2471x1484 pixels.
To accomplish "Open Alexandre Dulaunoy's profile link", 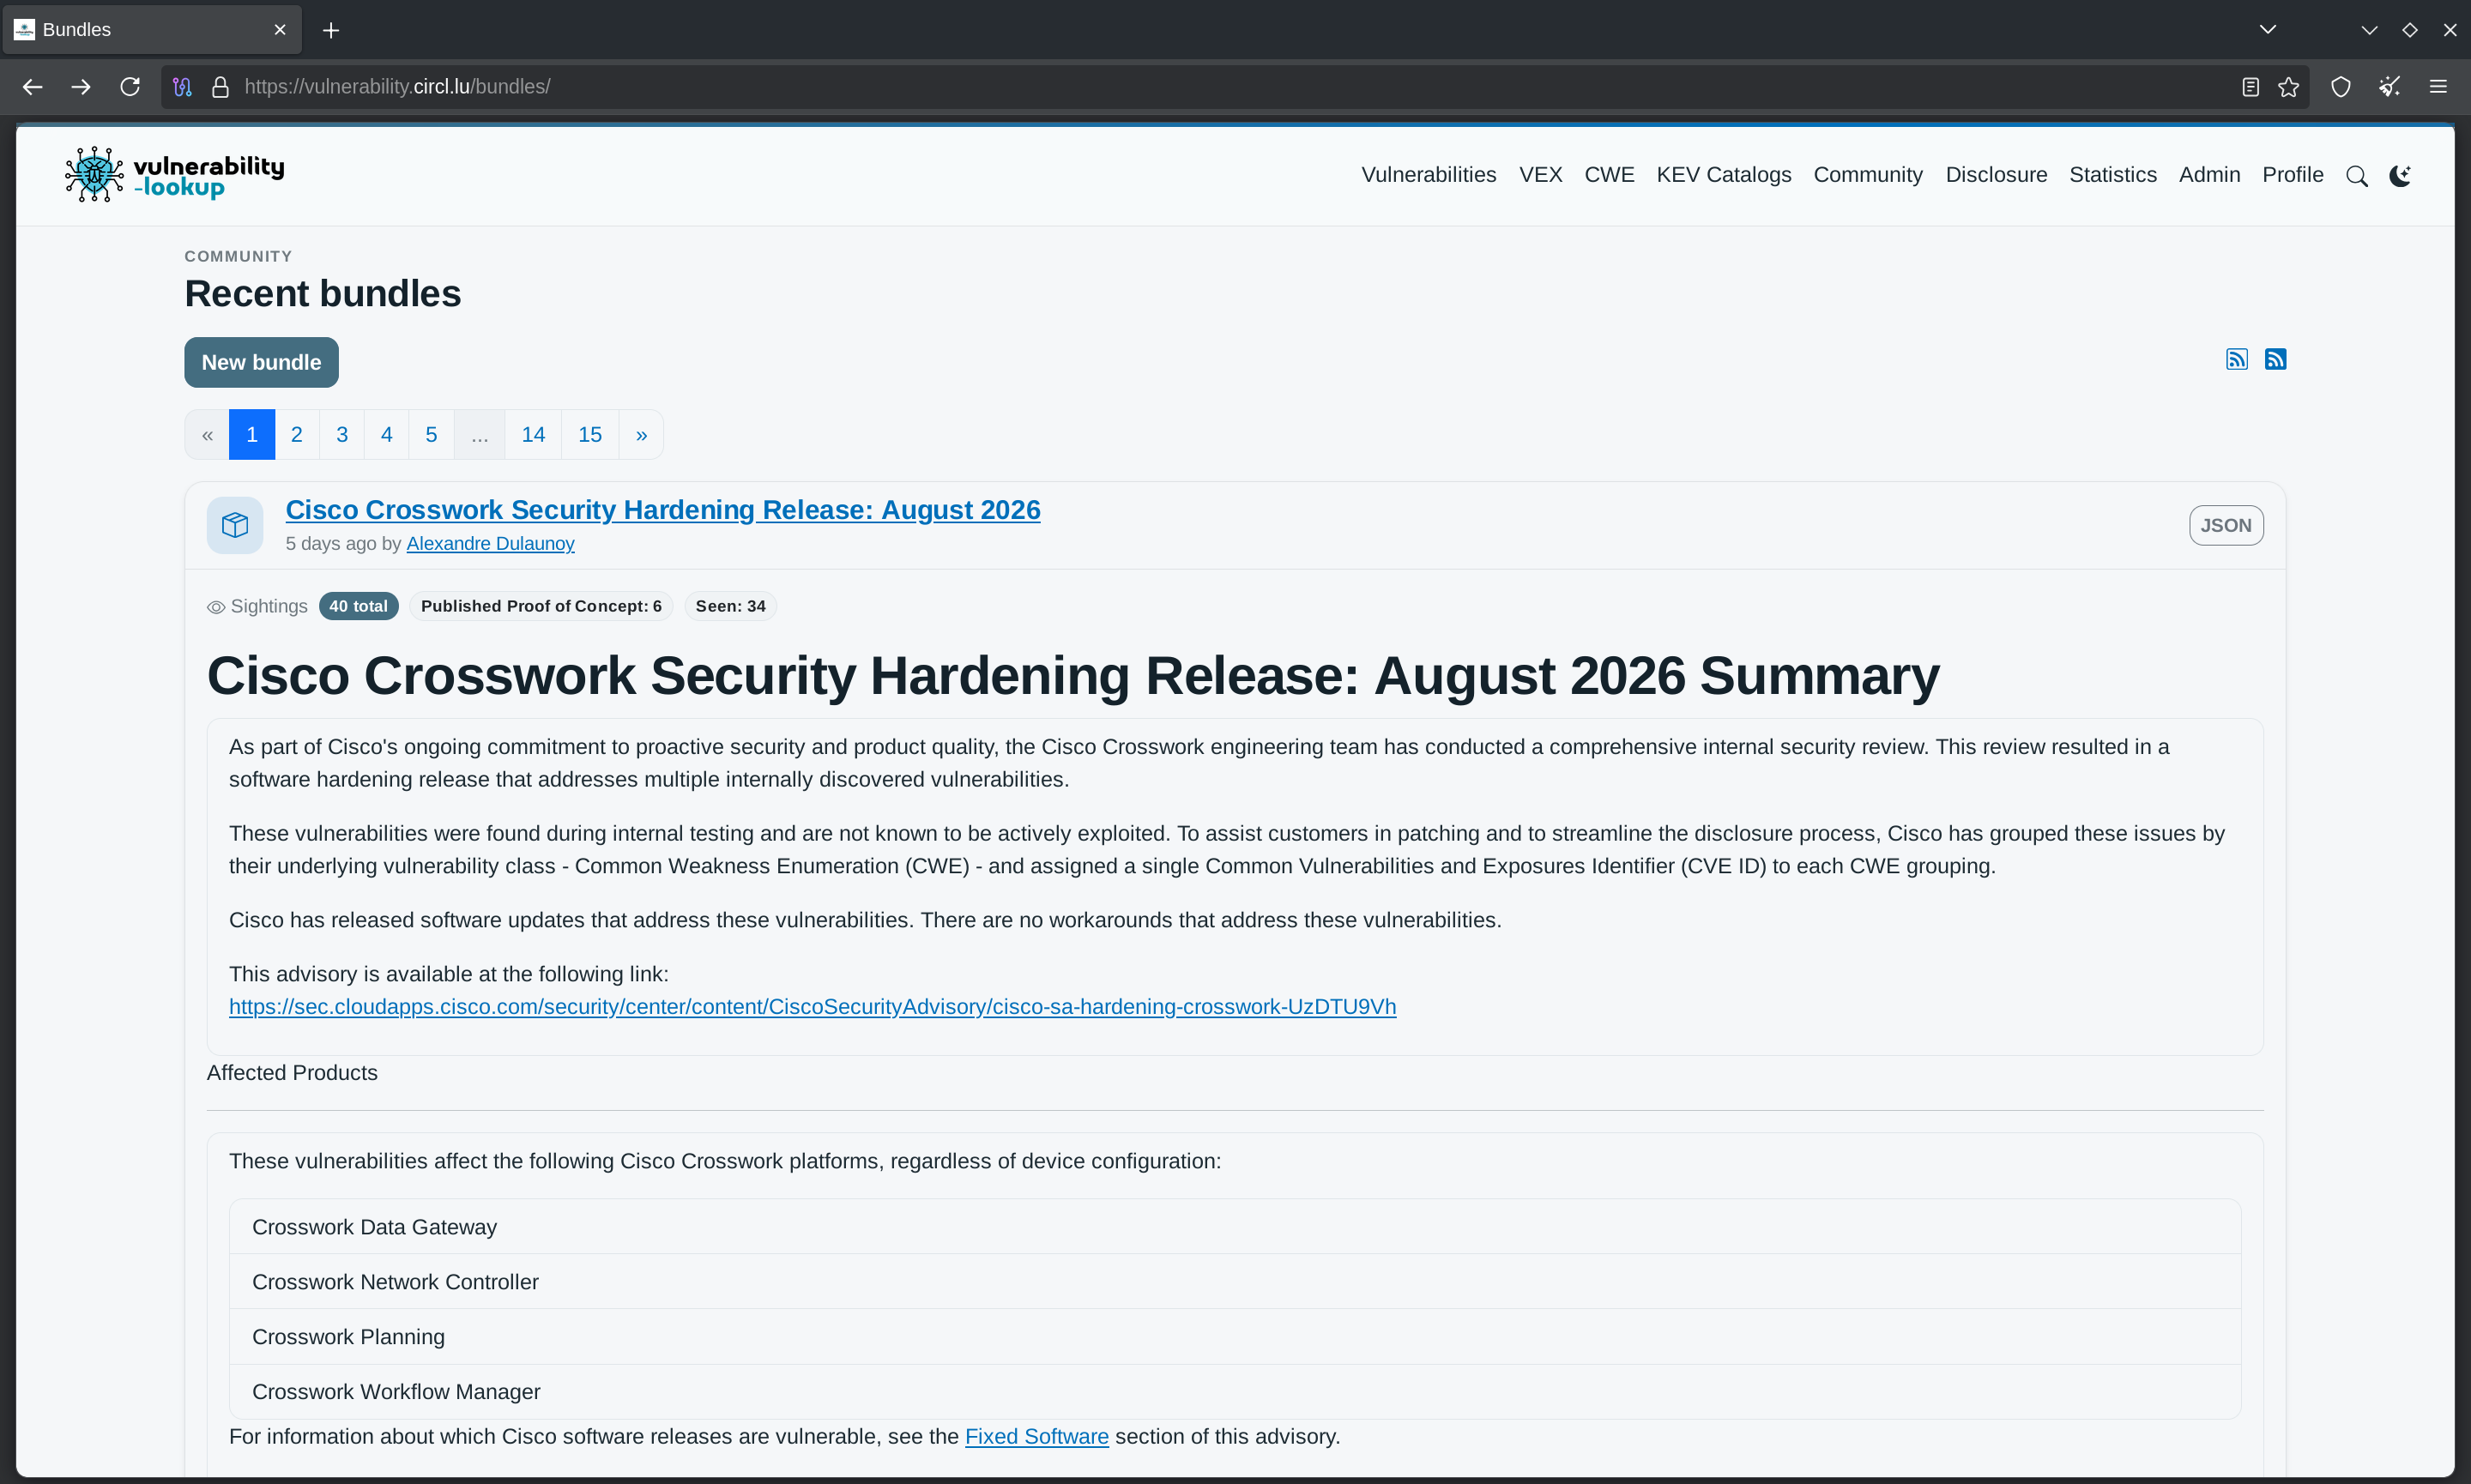I will tap(490, 544).
